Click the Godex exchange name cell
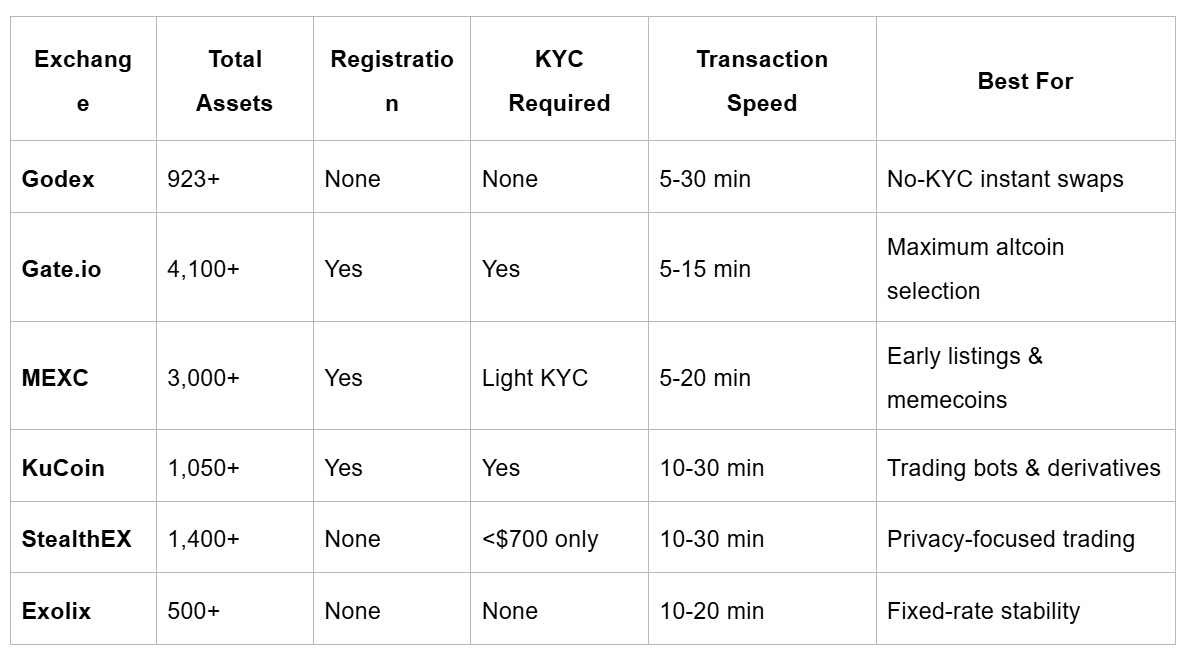This screenshot has height=655, width=1185. point(58,179)
